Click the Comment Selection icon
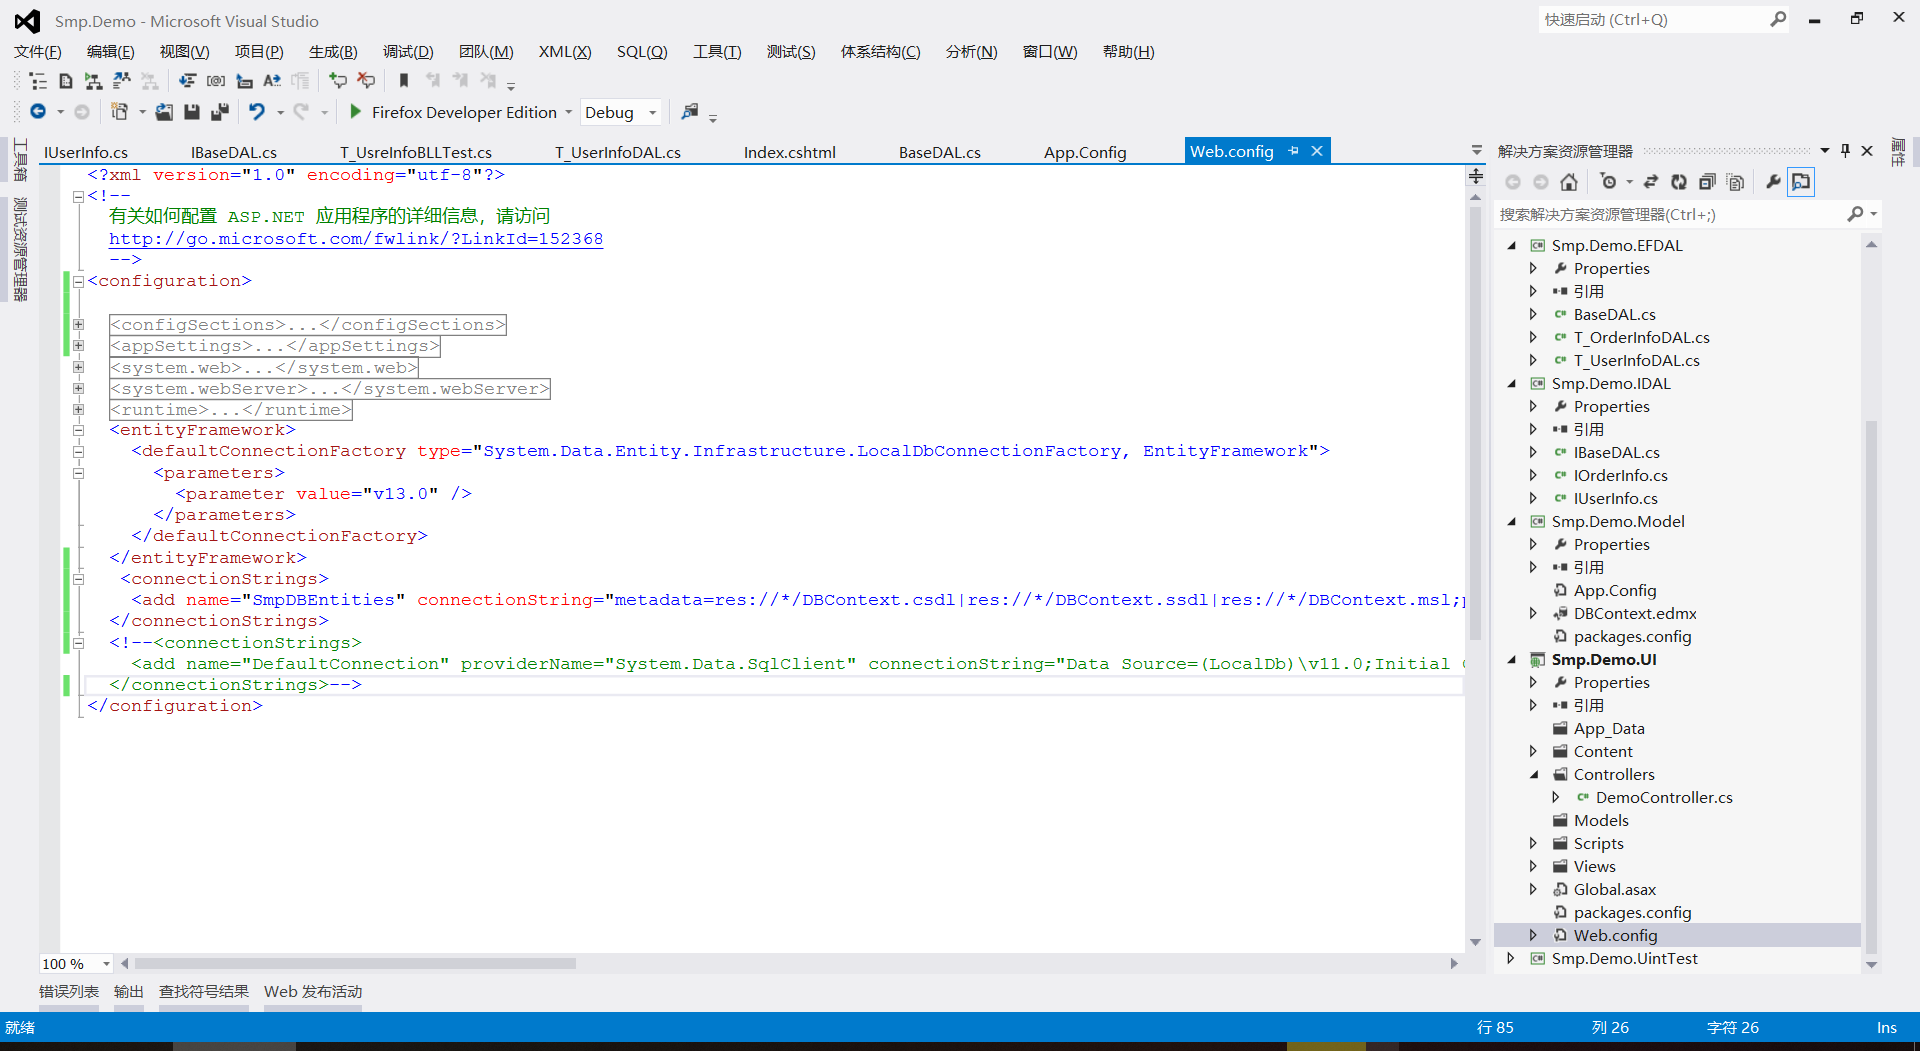 (x=338, y=81)
